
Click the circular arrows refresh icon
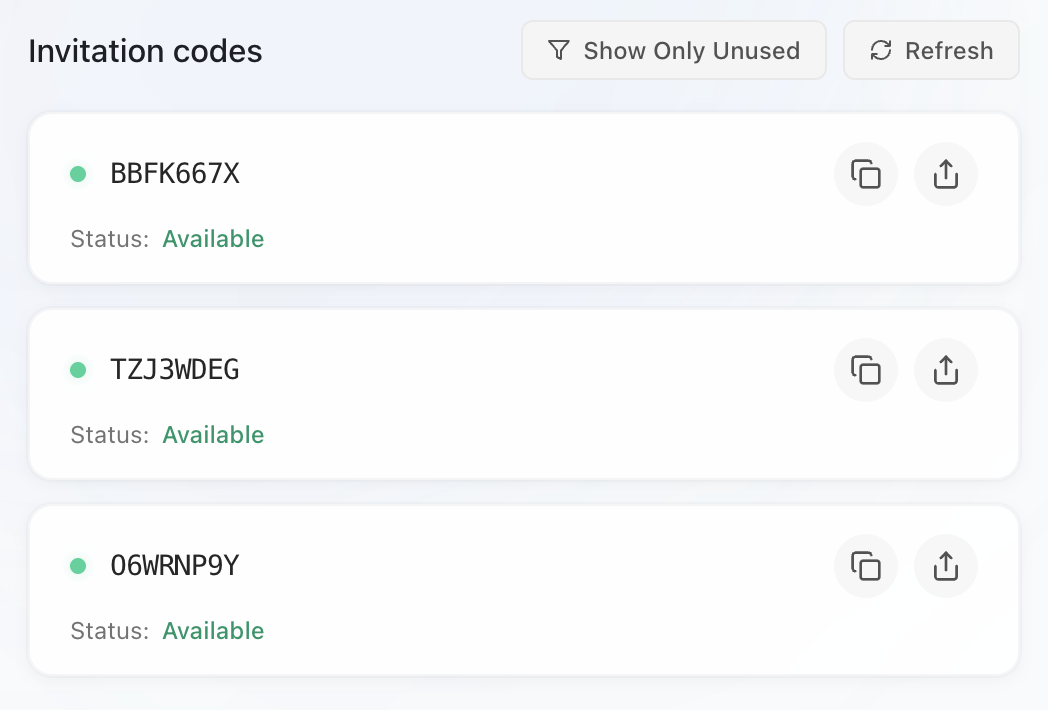881,50
